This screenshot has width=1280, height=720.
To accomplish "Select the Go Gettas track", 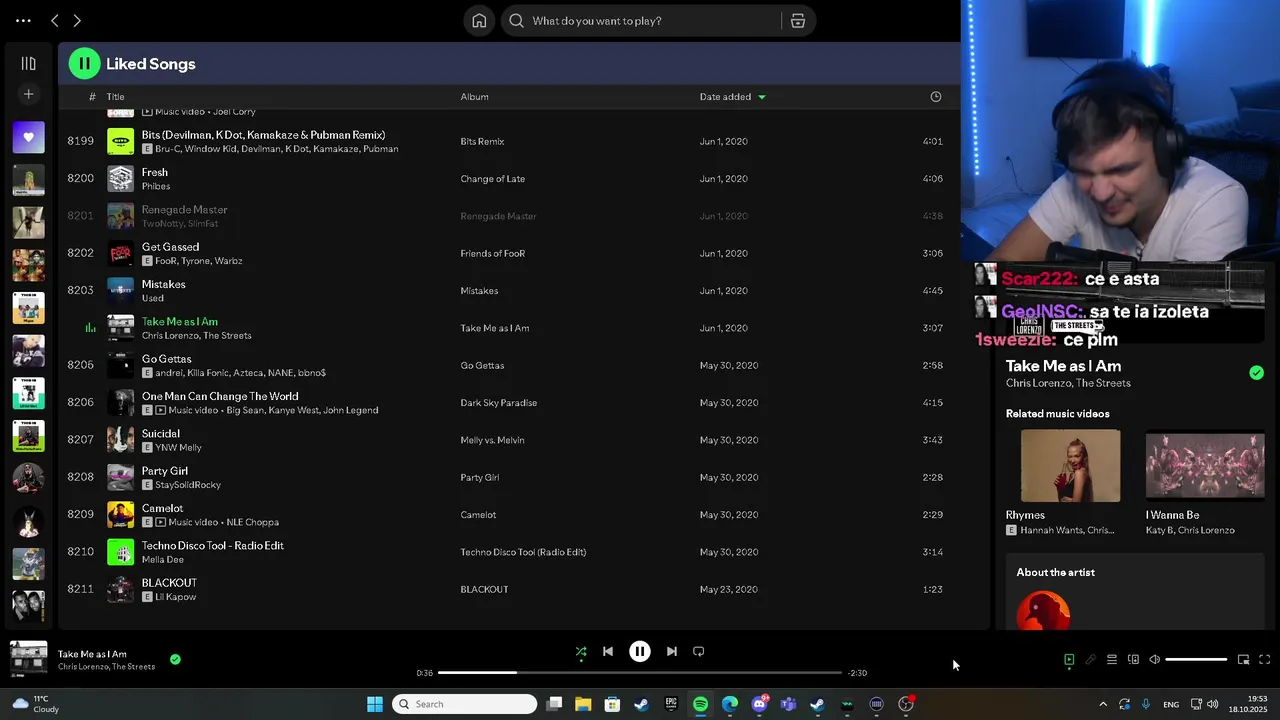I will (x=166, y=359).
